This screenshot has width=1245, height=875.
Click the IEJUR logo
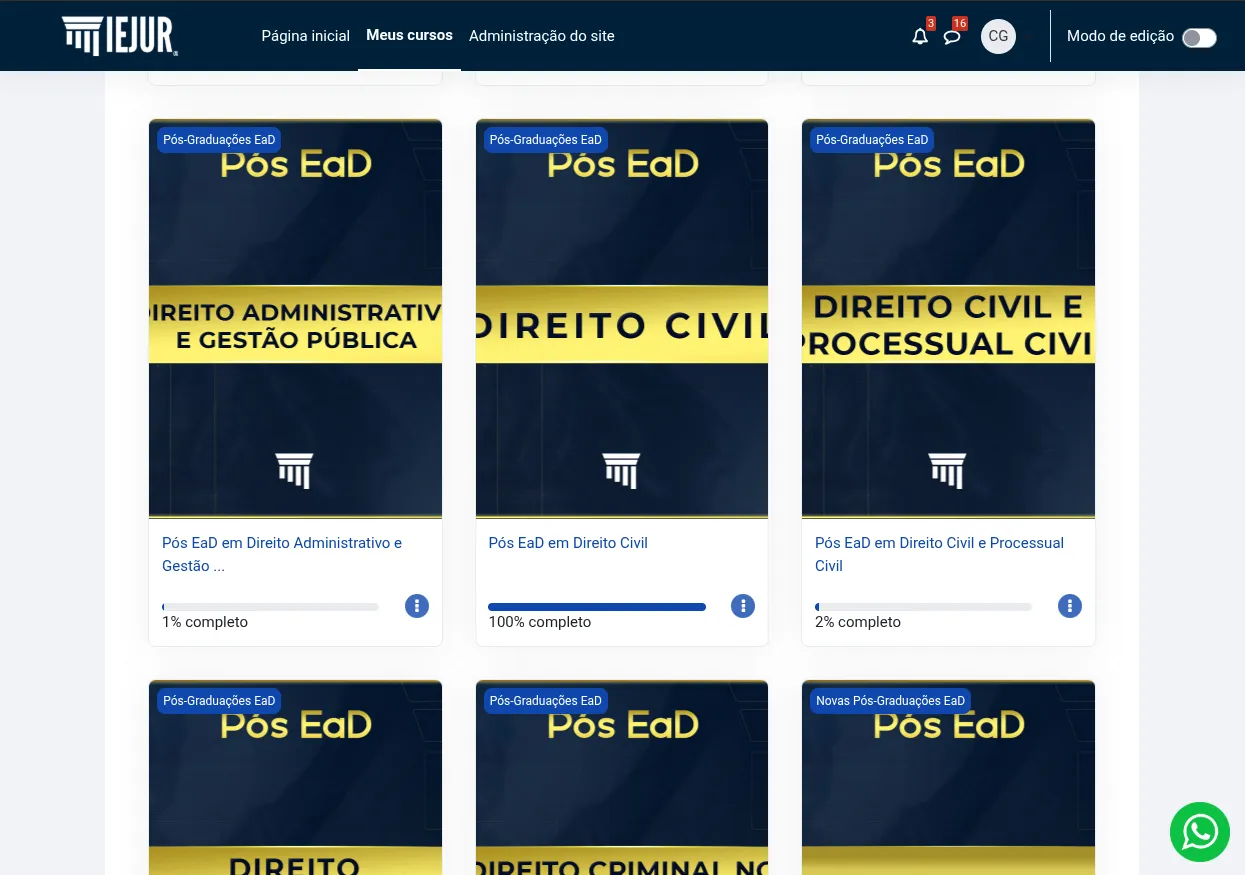(119, 36)
